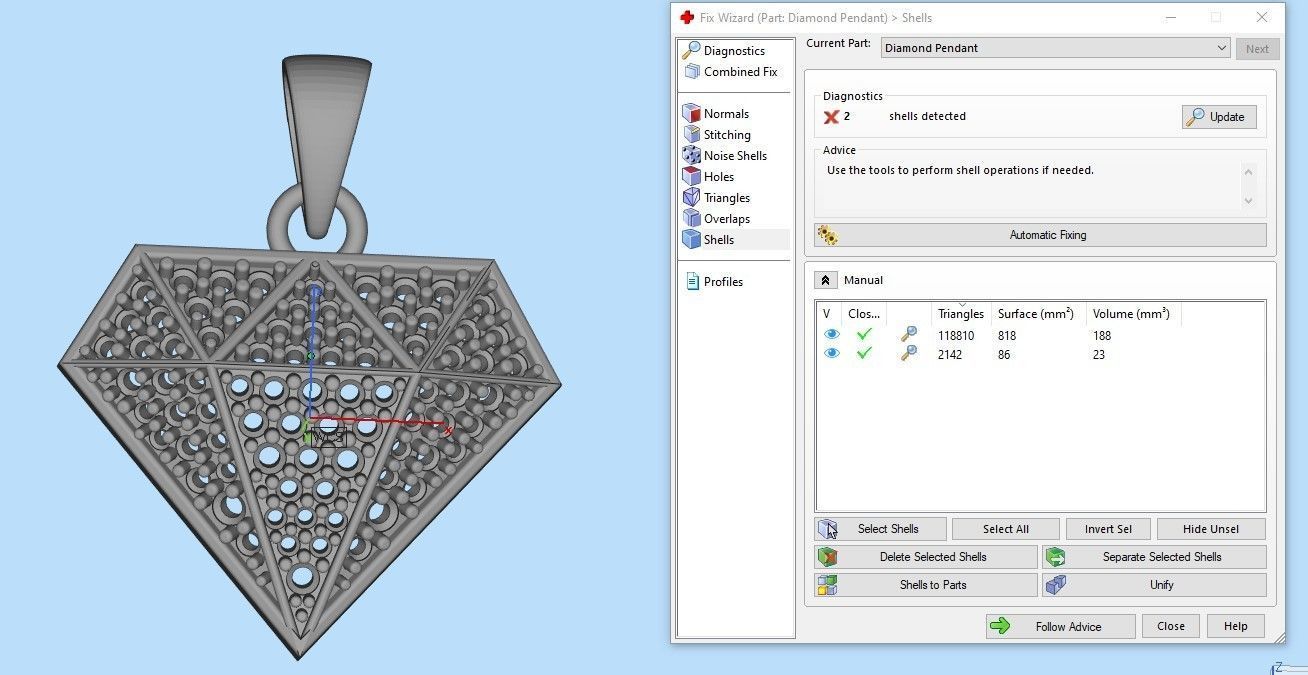Click volume value 23
Image resolution: width=1308 pixels, height=675 pixels.
tap(1099, 355)
